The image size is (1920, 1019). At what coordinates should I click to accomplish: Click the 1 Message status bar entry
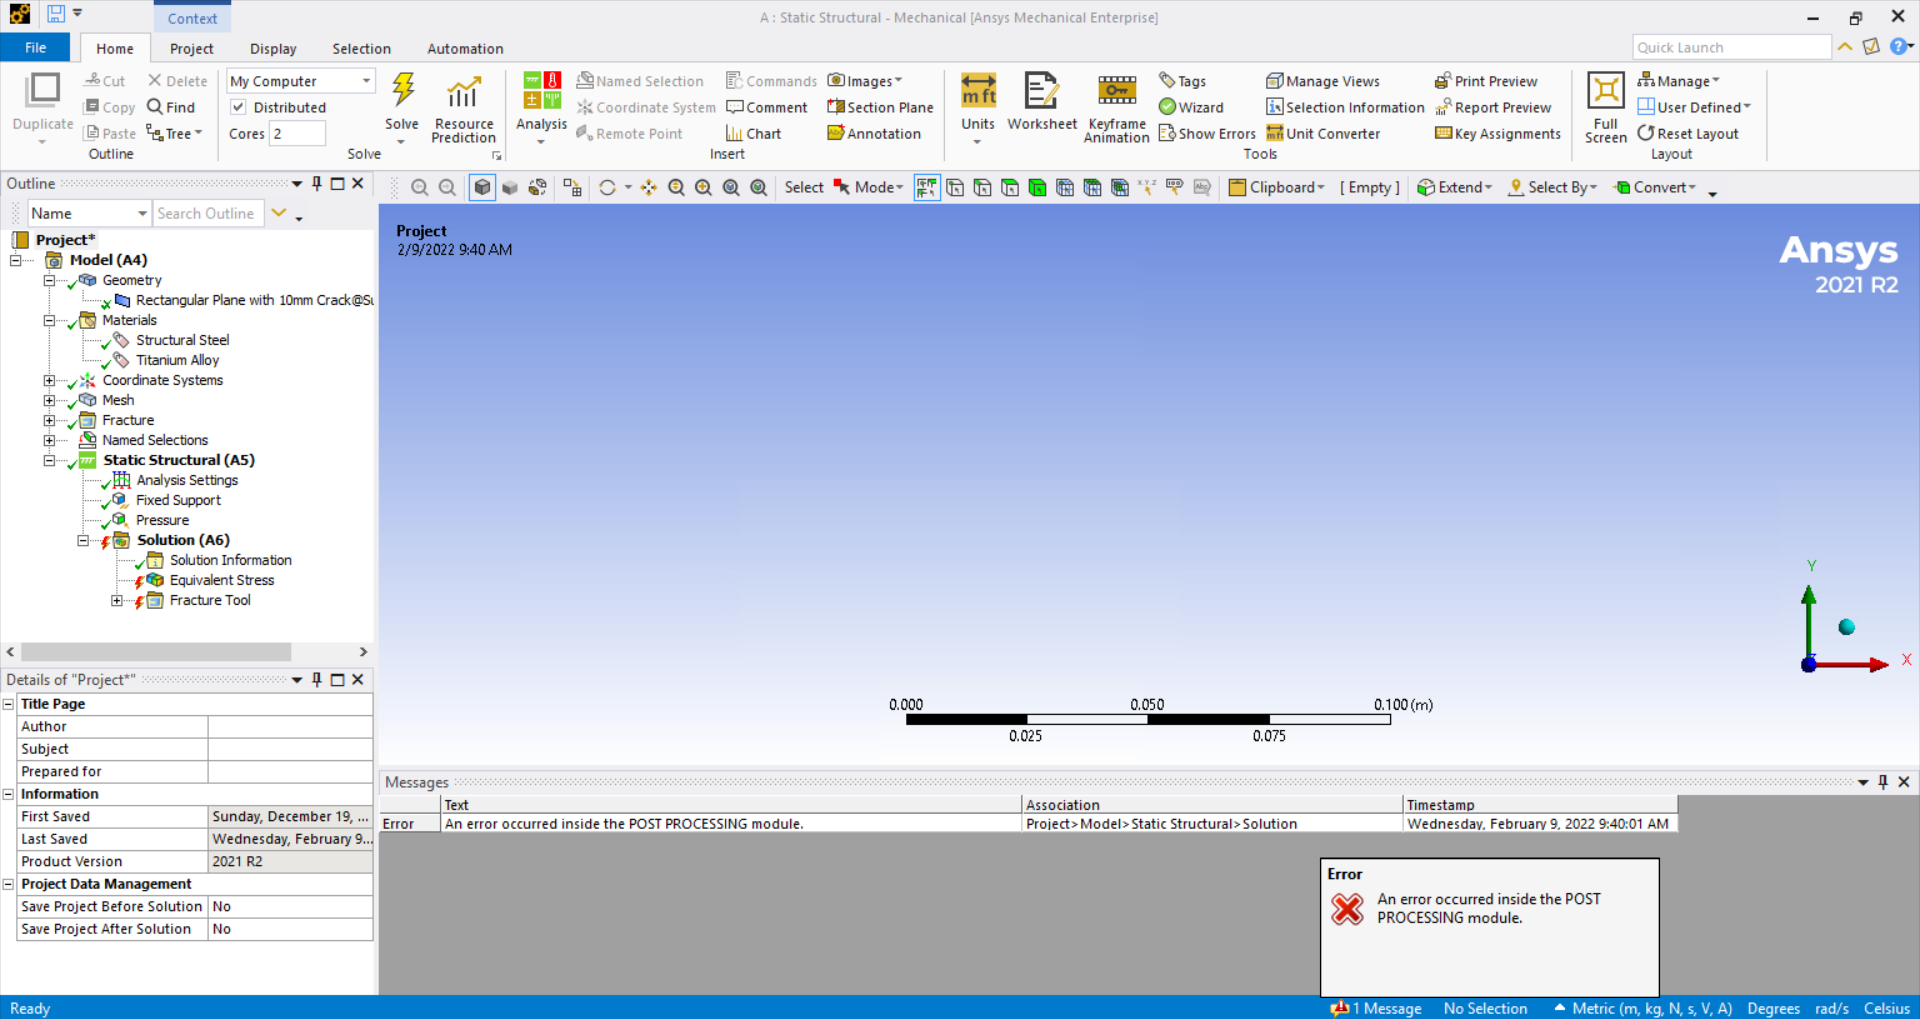(1376, 1008)
